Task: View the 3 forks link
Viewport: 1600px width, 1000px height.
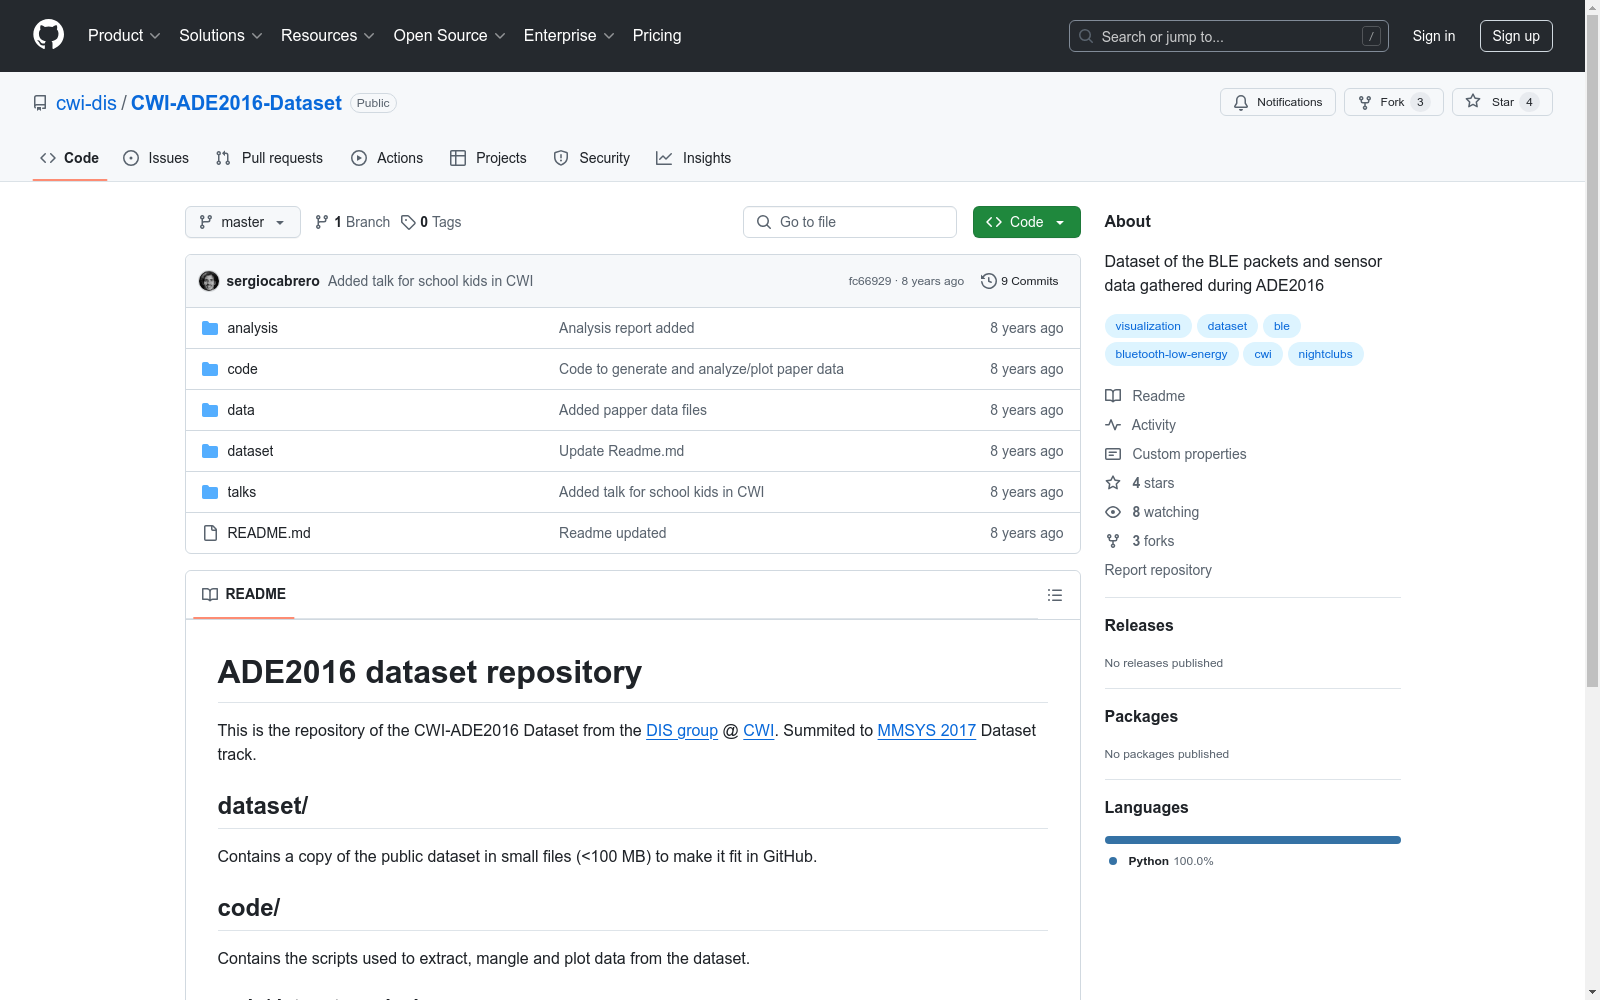Action: coord(1140,541)
